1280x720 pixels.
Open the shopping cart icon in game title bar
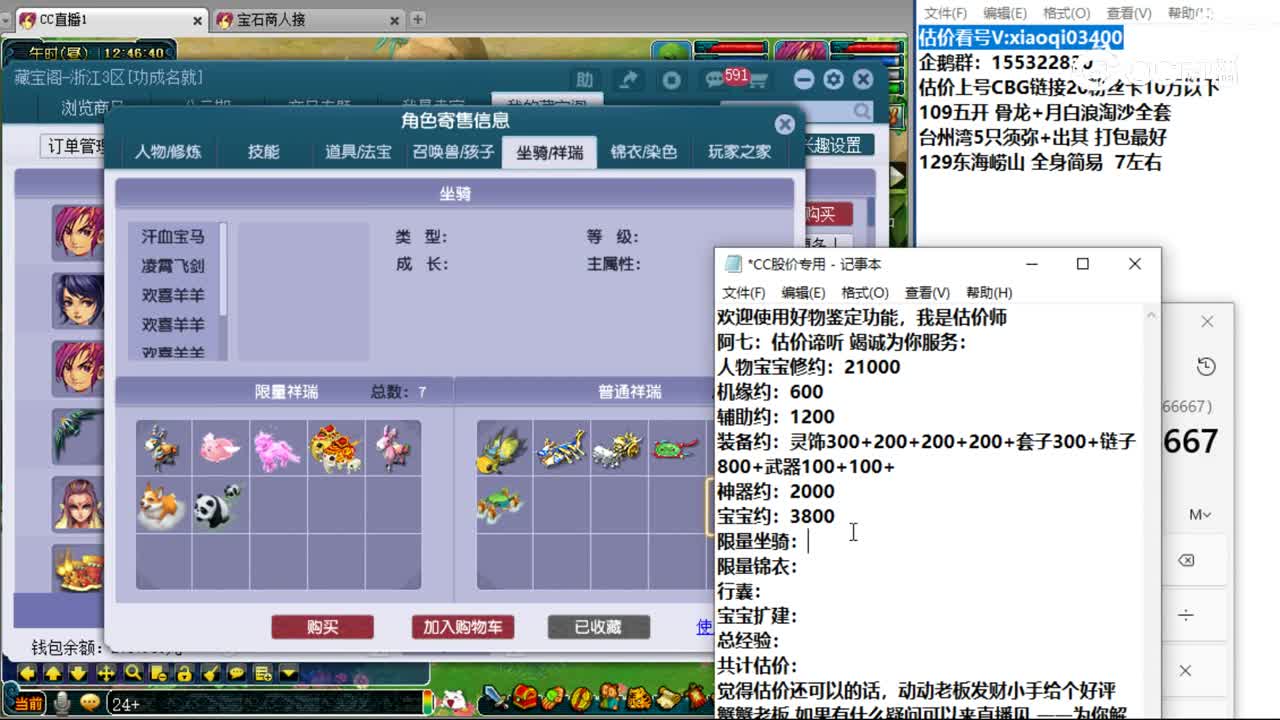pos(761,79)
